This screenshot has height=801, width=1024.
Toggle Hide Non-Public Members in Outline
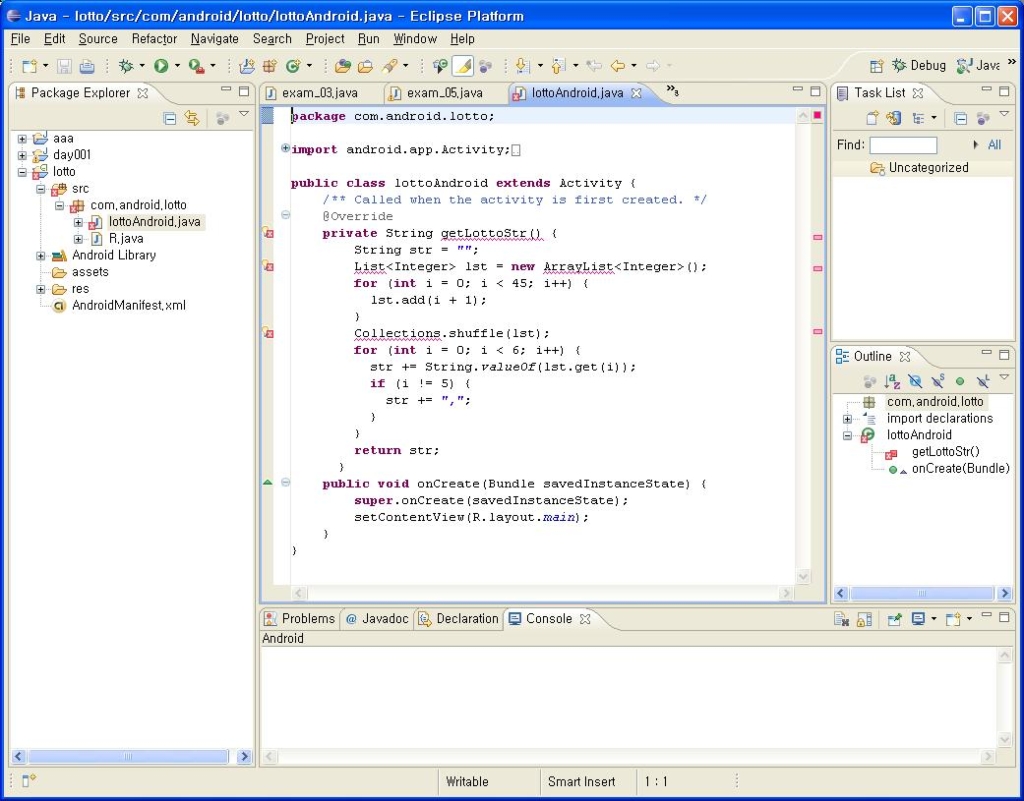click(960, 381)
